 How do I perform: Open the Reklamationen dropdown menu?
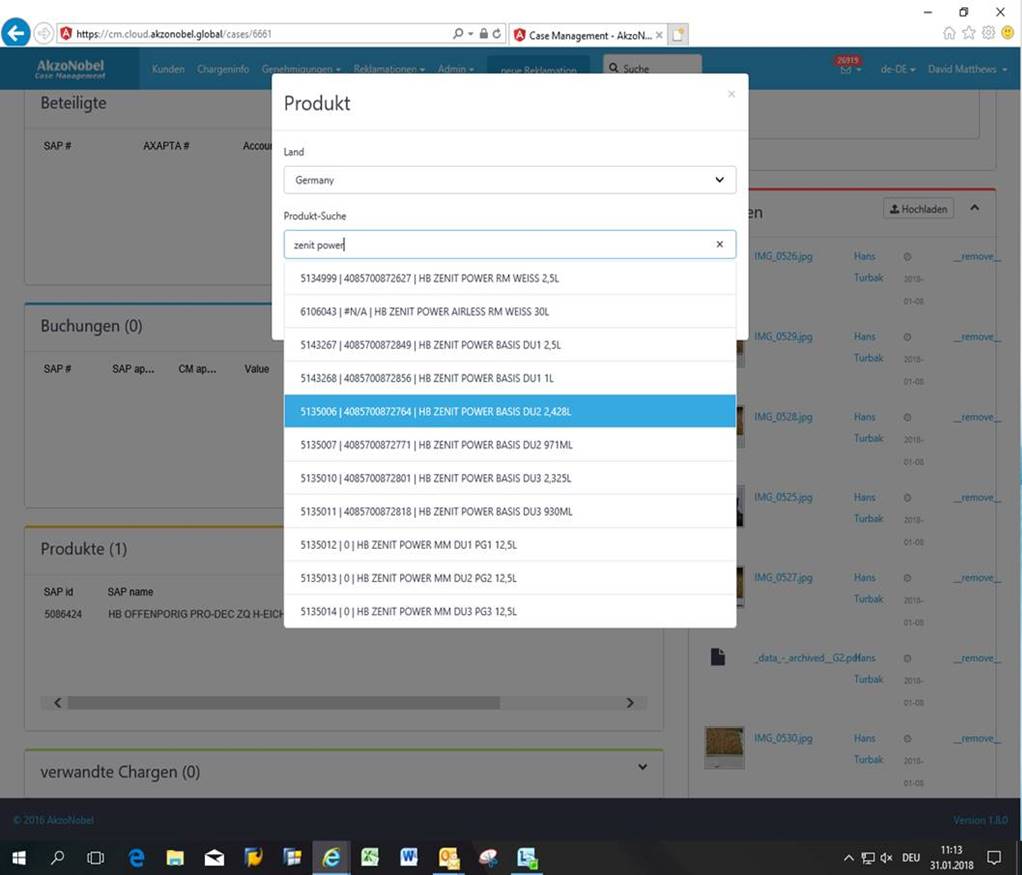(389, 69)
